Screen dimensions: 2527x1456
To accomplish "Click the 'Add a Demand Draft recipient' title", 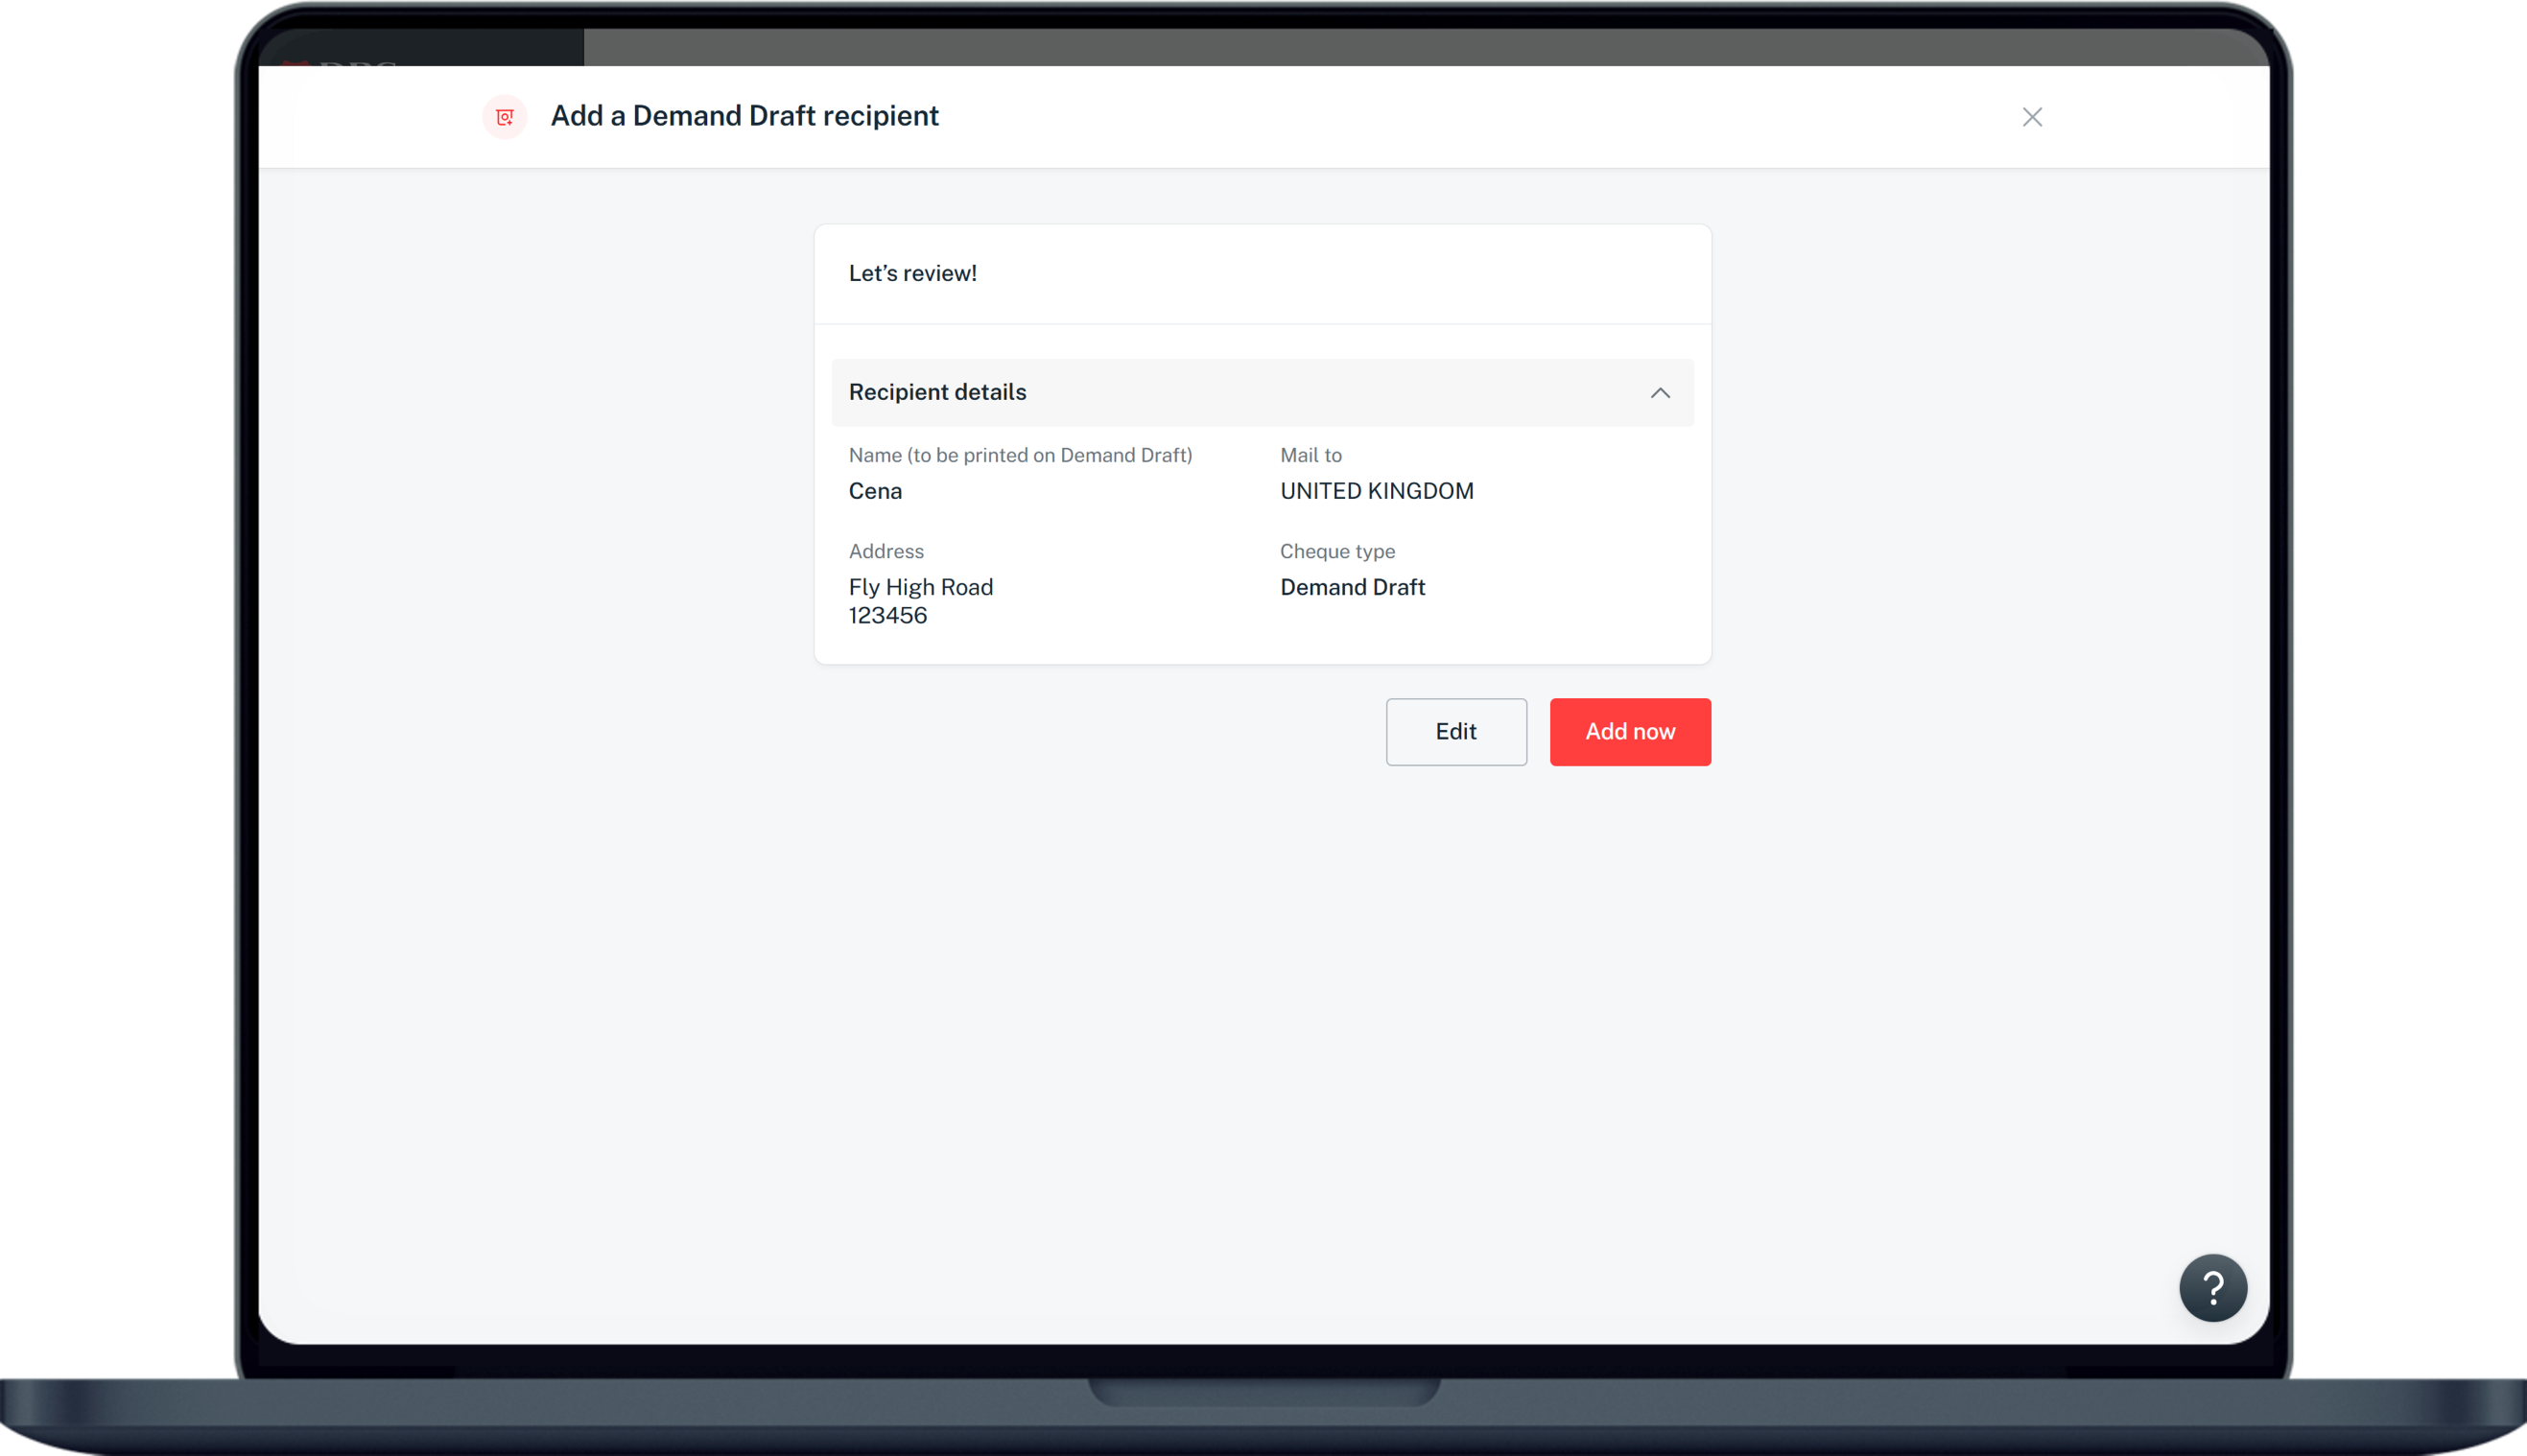I will [x=744, y=116].
